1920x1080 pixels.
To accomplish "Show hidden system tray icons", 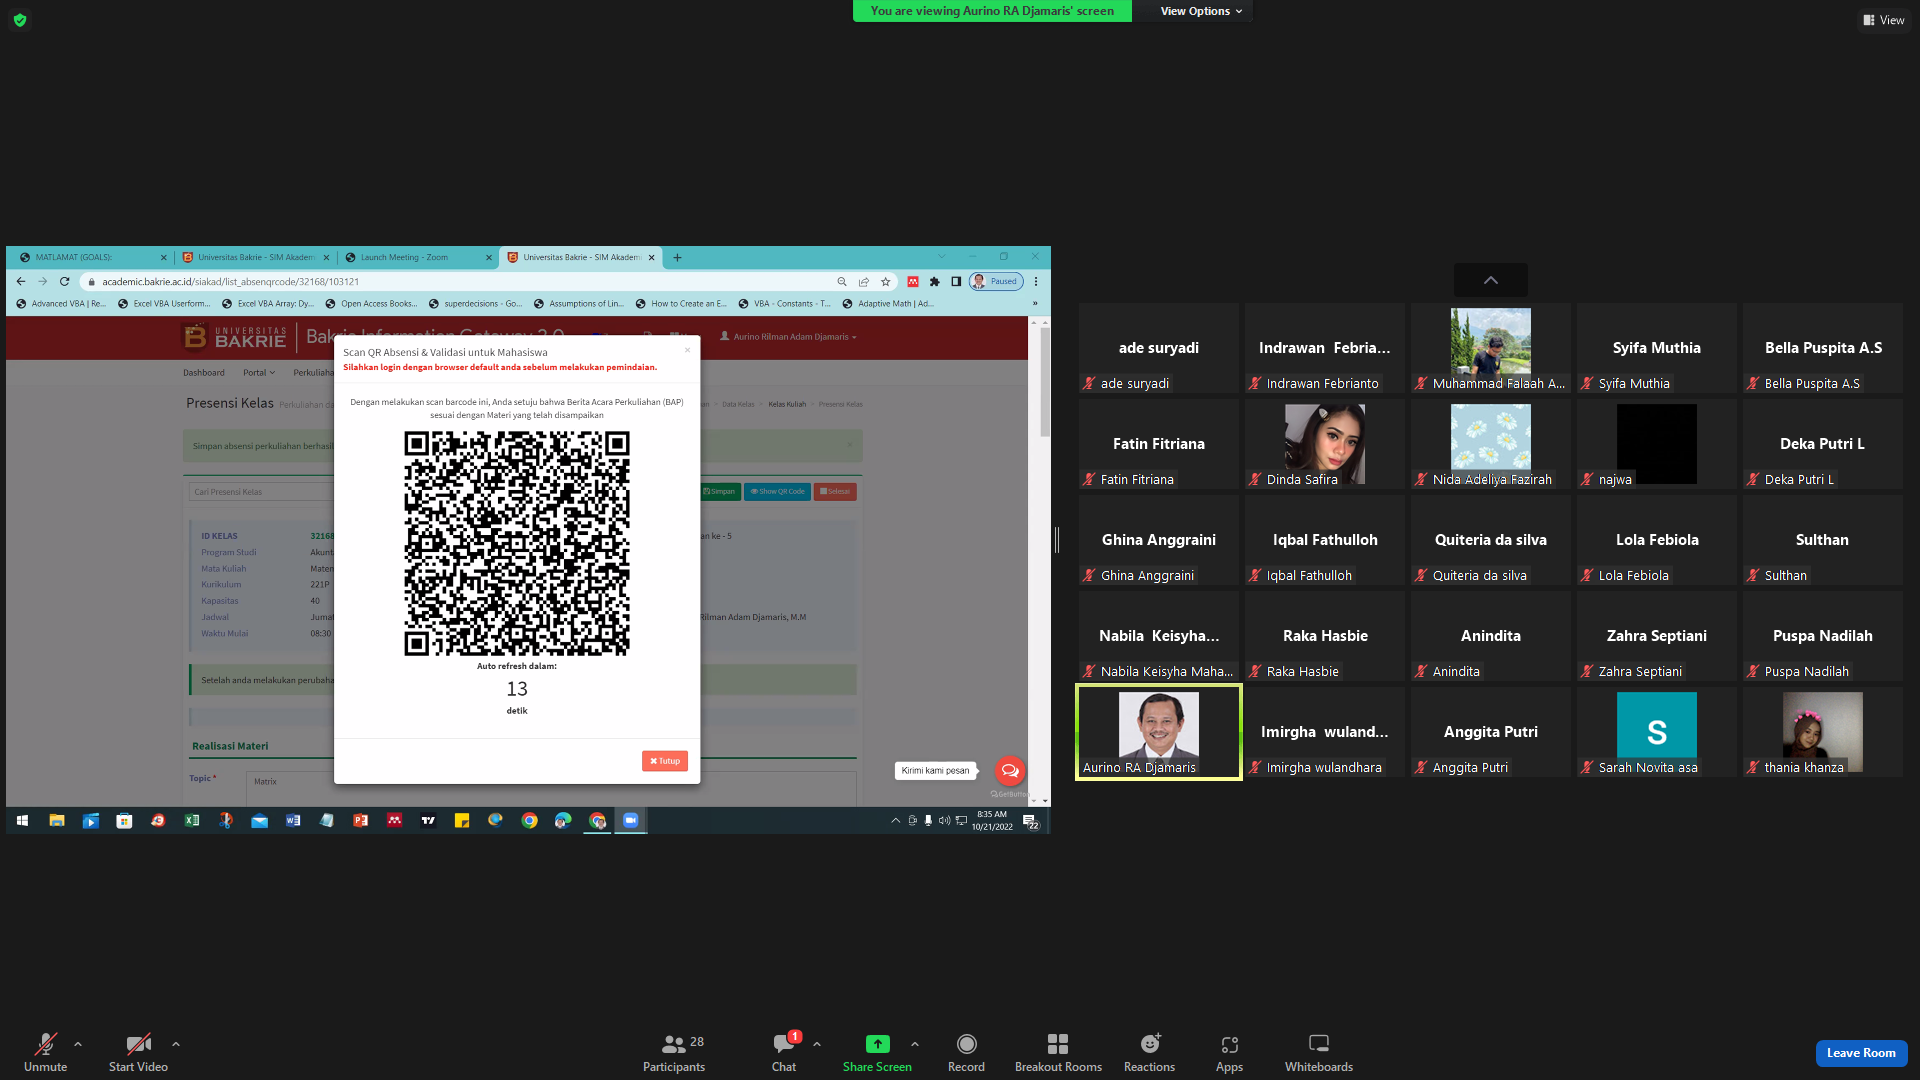I will (x=895, y=821).
